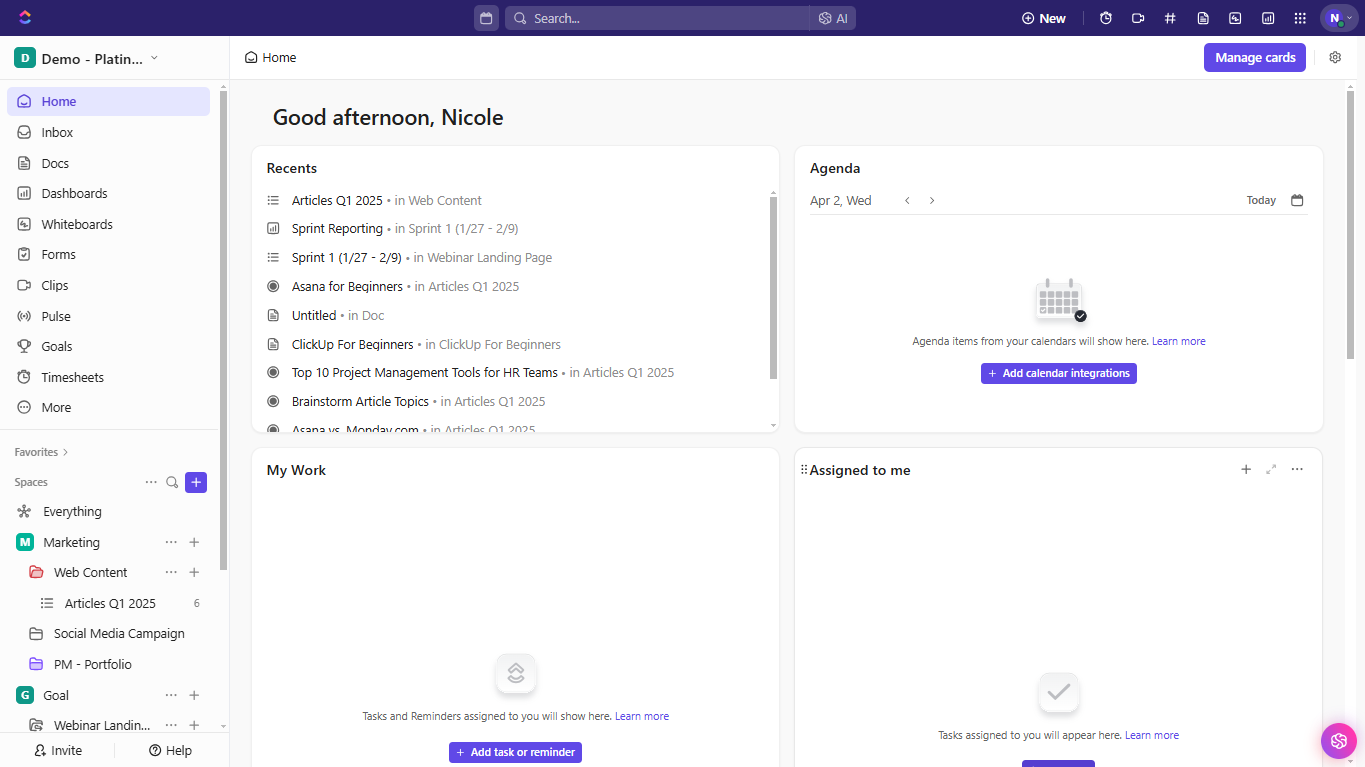Open ClickUp For Beginners recent doc
The height and width of the screenshot is (767, 1365).
(352, 344)
